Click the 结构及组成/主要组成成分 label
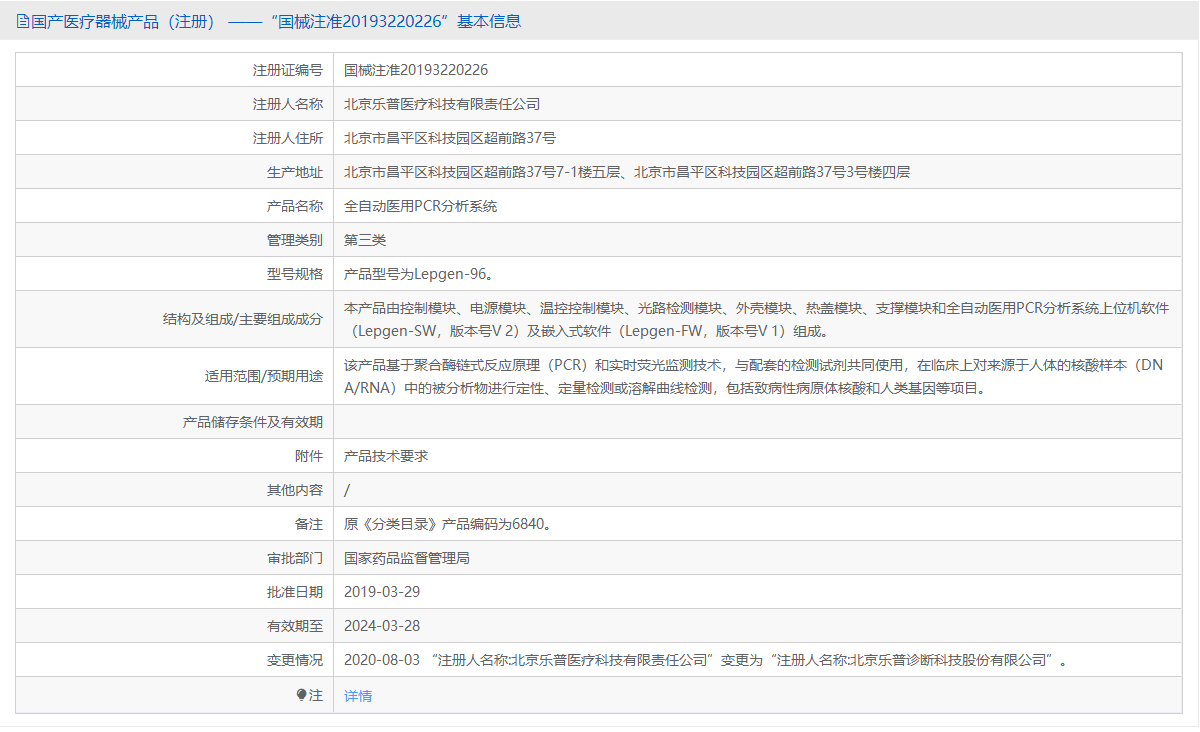The image size is (1200, 732). [243, 319]
